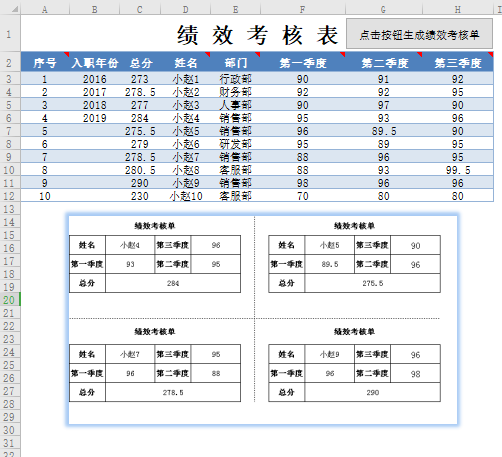Click the total score cell 284
Image resolution: width=502 pixels, height=457 pixels.
point(140,118)
